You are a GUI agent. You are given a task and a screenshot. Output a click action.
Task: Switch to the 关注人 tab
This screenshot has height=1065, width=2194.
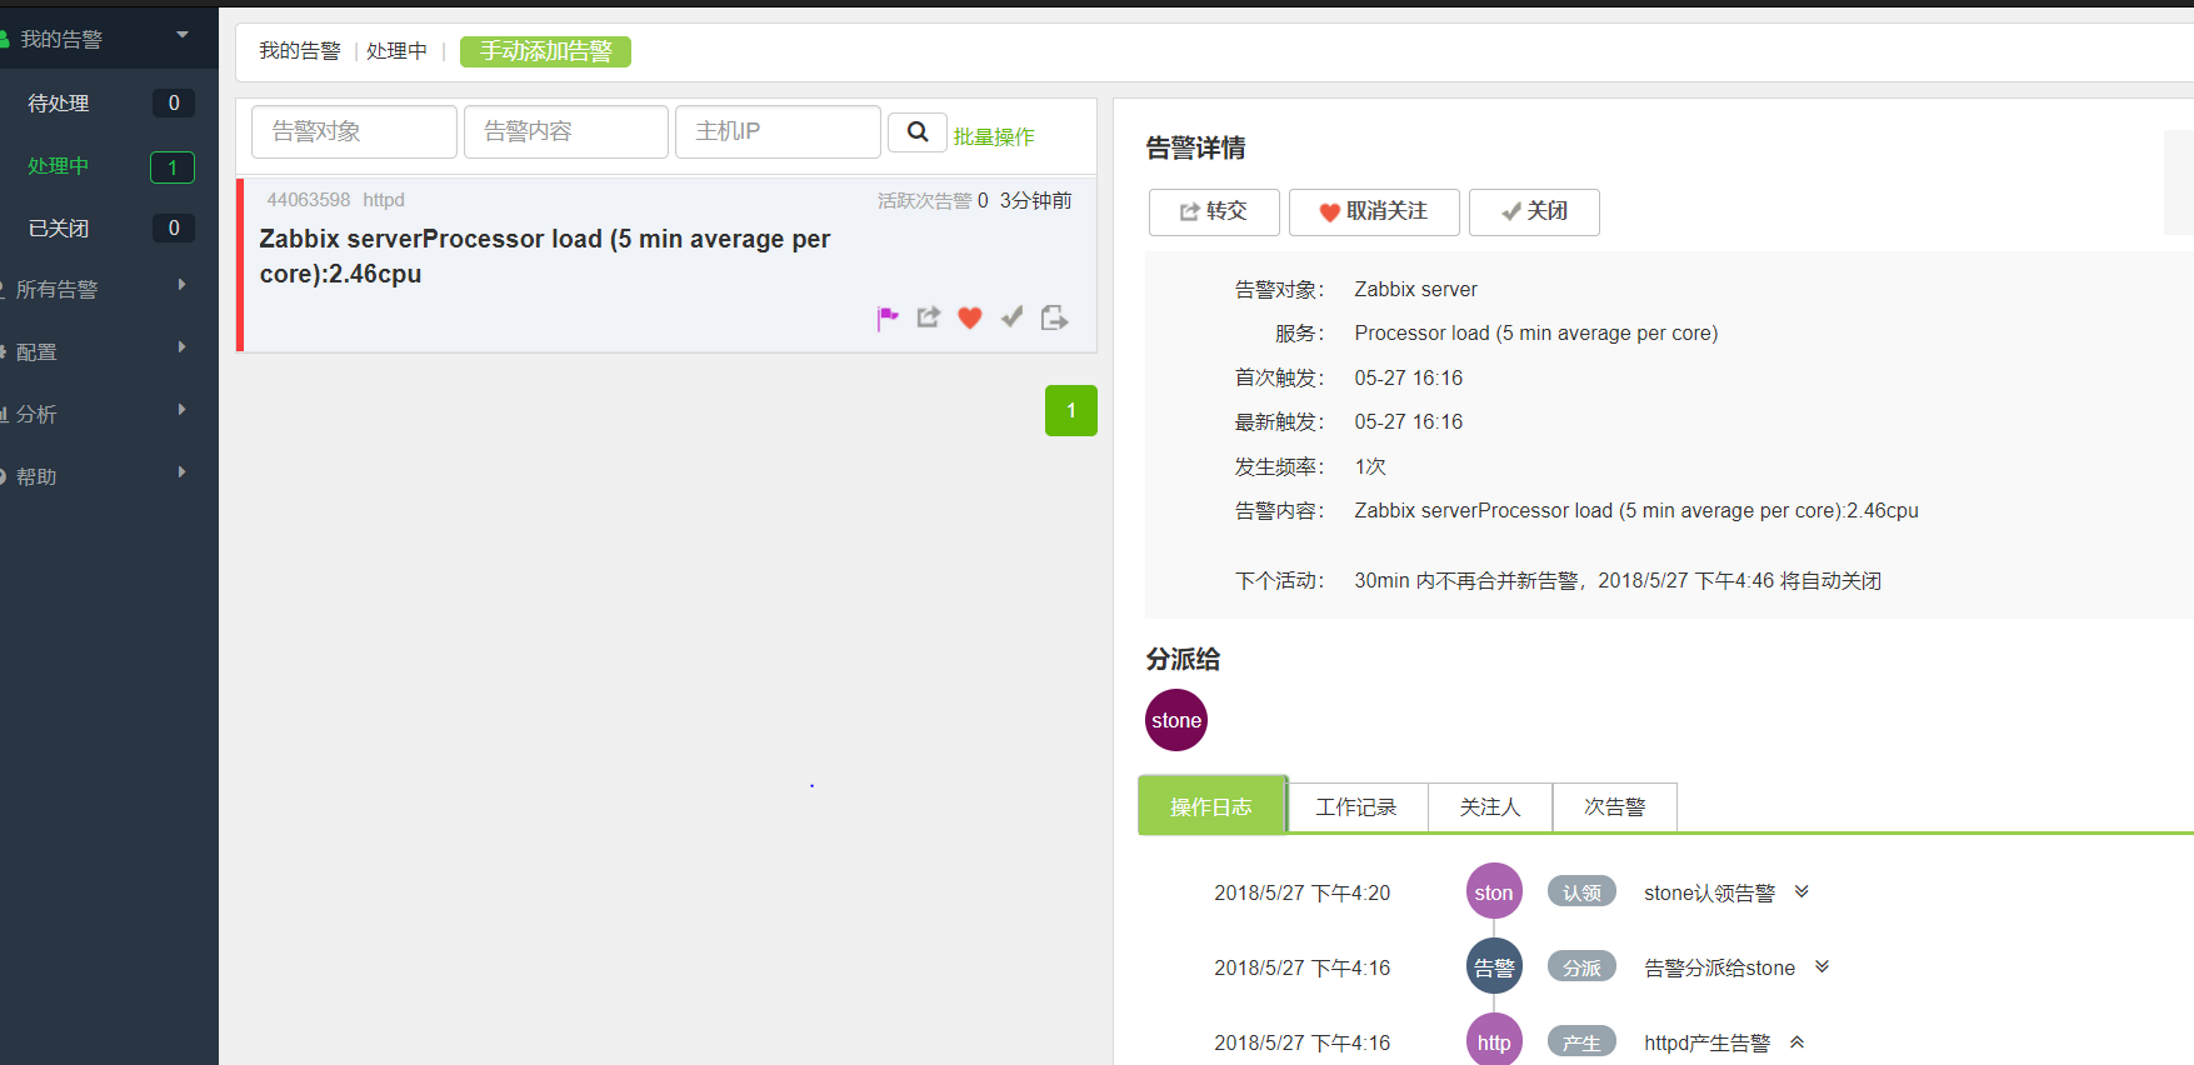(1490, 807)
